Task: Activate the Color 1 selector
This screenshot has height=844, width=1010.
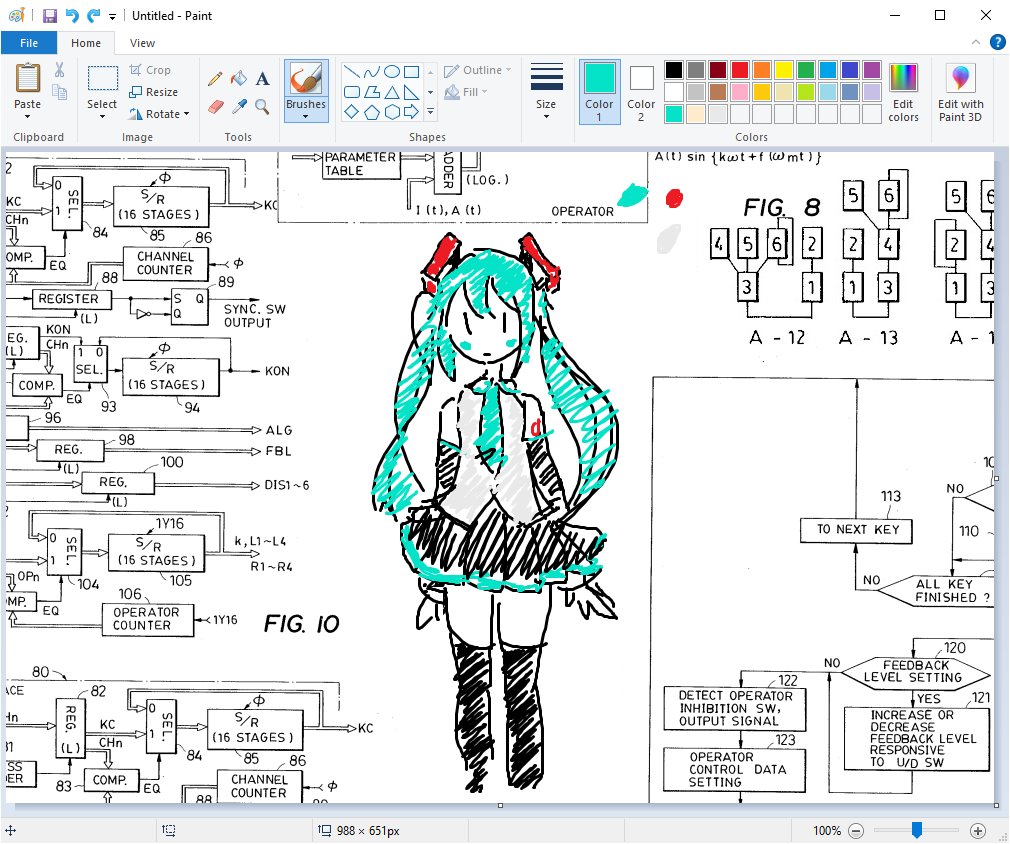Action: click(599, 91)
